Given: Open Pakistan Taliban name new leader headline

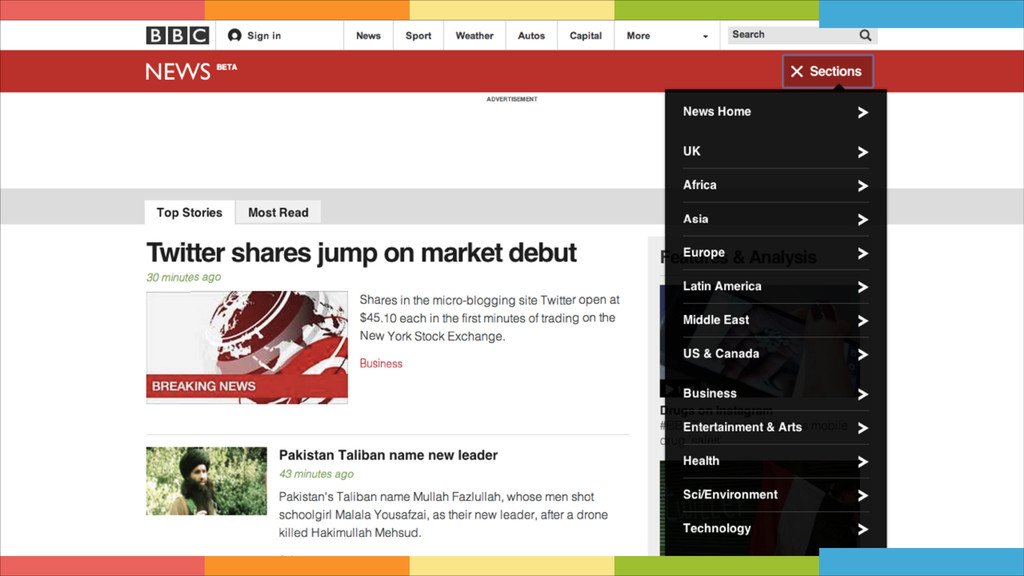Looking at the screenshot, I should (388, 455).
